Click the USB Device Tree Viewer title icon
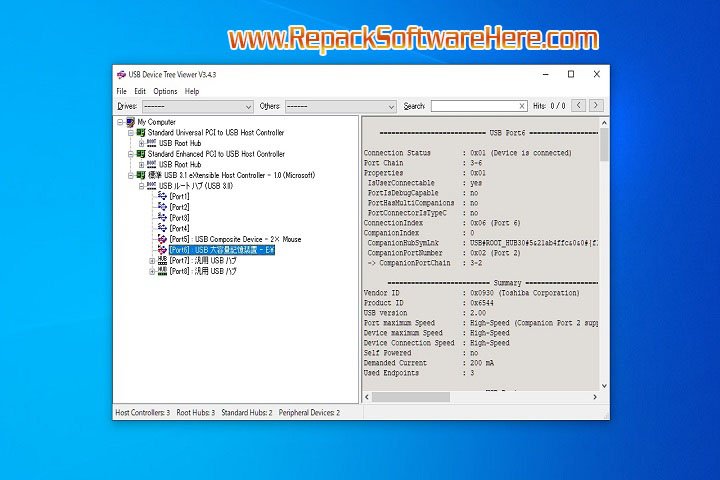Image resolution: width=720 pixels, height=480 pixels. coord(121,74)
